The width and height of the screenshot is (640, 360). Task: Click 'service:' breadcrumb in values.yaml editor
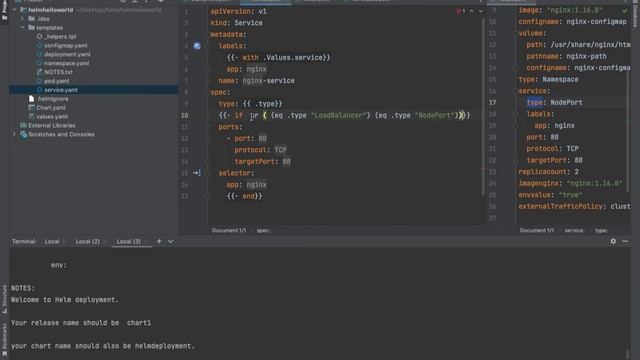coord(574,231)
